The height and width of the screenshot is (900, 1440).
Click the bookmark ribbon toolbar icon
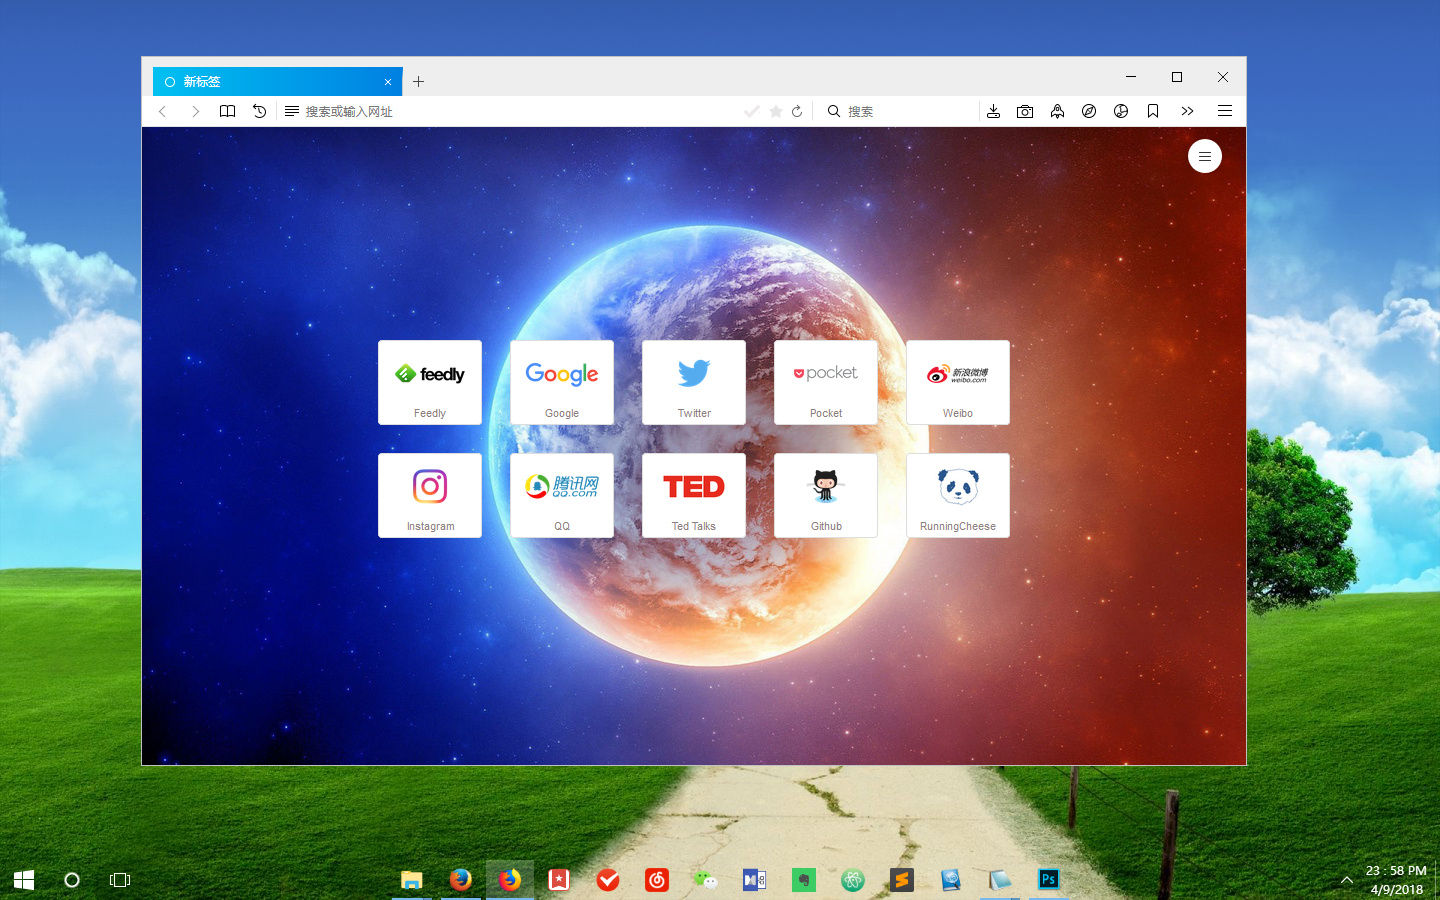pos(1153,111)
